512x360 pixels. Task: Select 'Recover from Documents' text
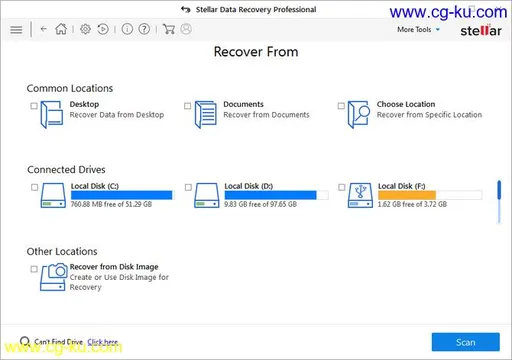(x=266, y=115)
